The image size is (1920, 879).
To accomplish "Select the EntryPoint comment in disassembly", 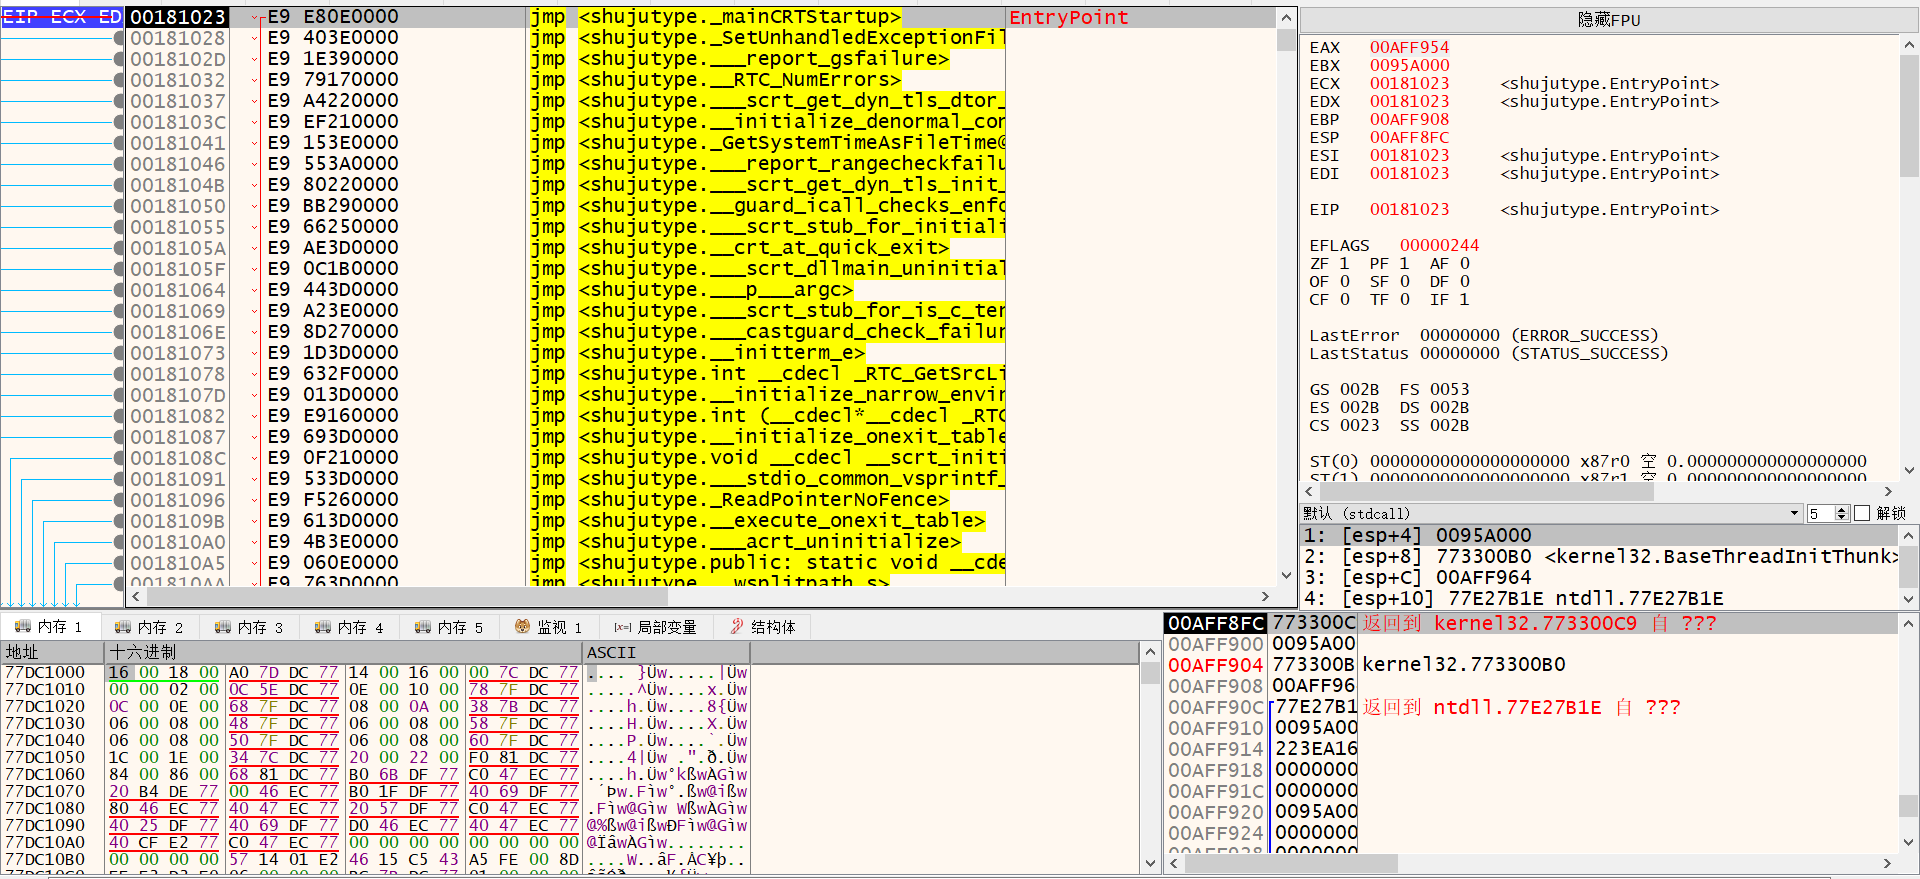I will (1068, 17).
